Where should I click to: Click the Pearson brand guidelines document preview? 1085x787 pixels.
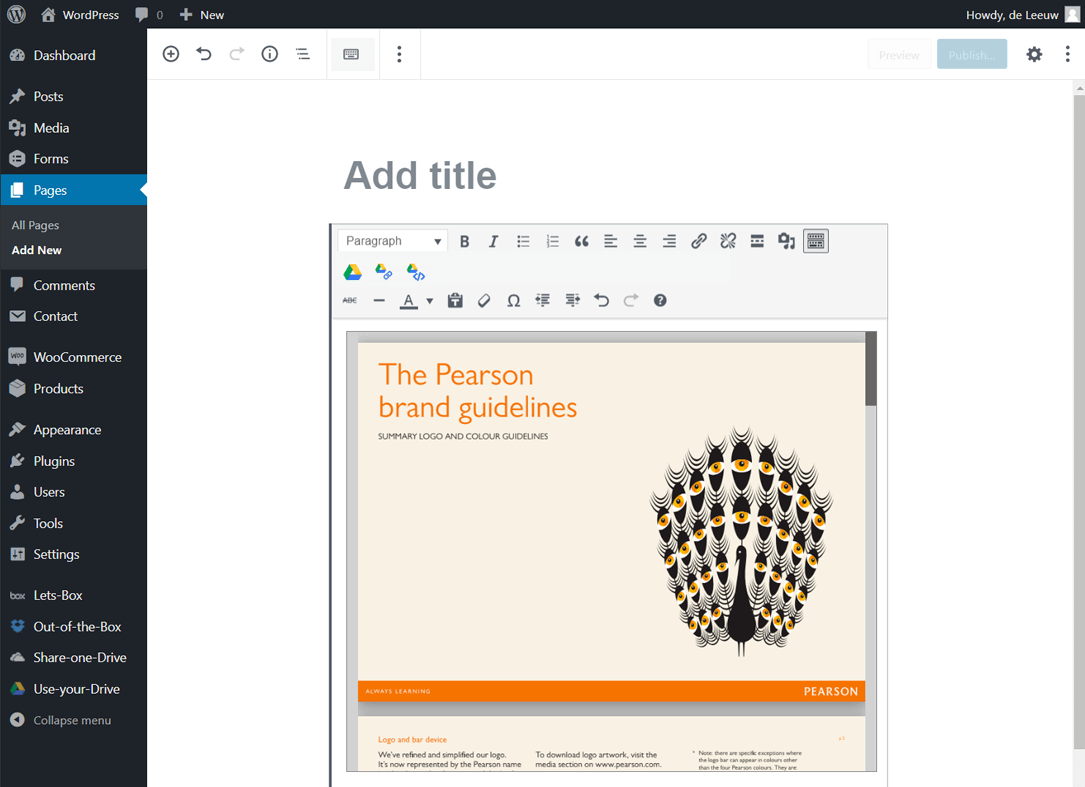click(612, 552)
